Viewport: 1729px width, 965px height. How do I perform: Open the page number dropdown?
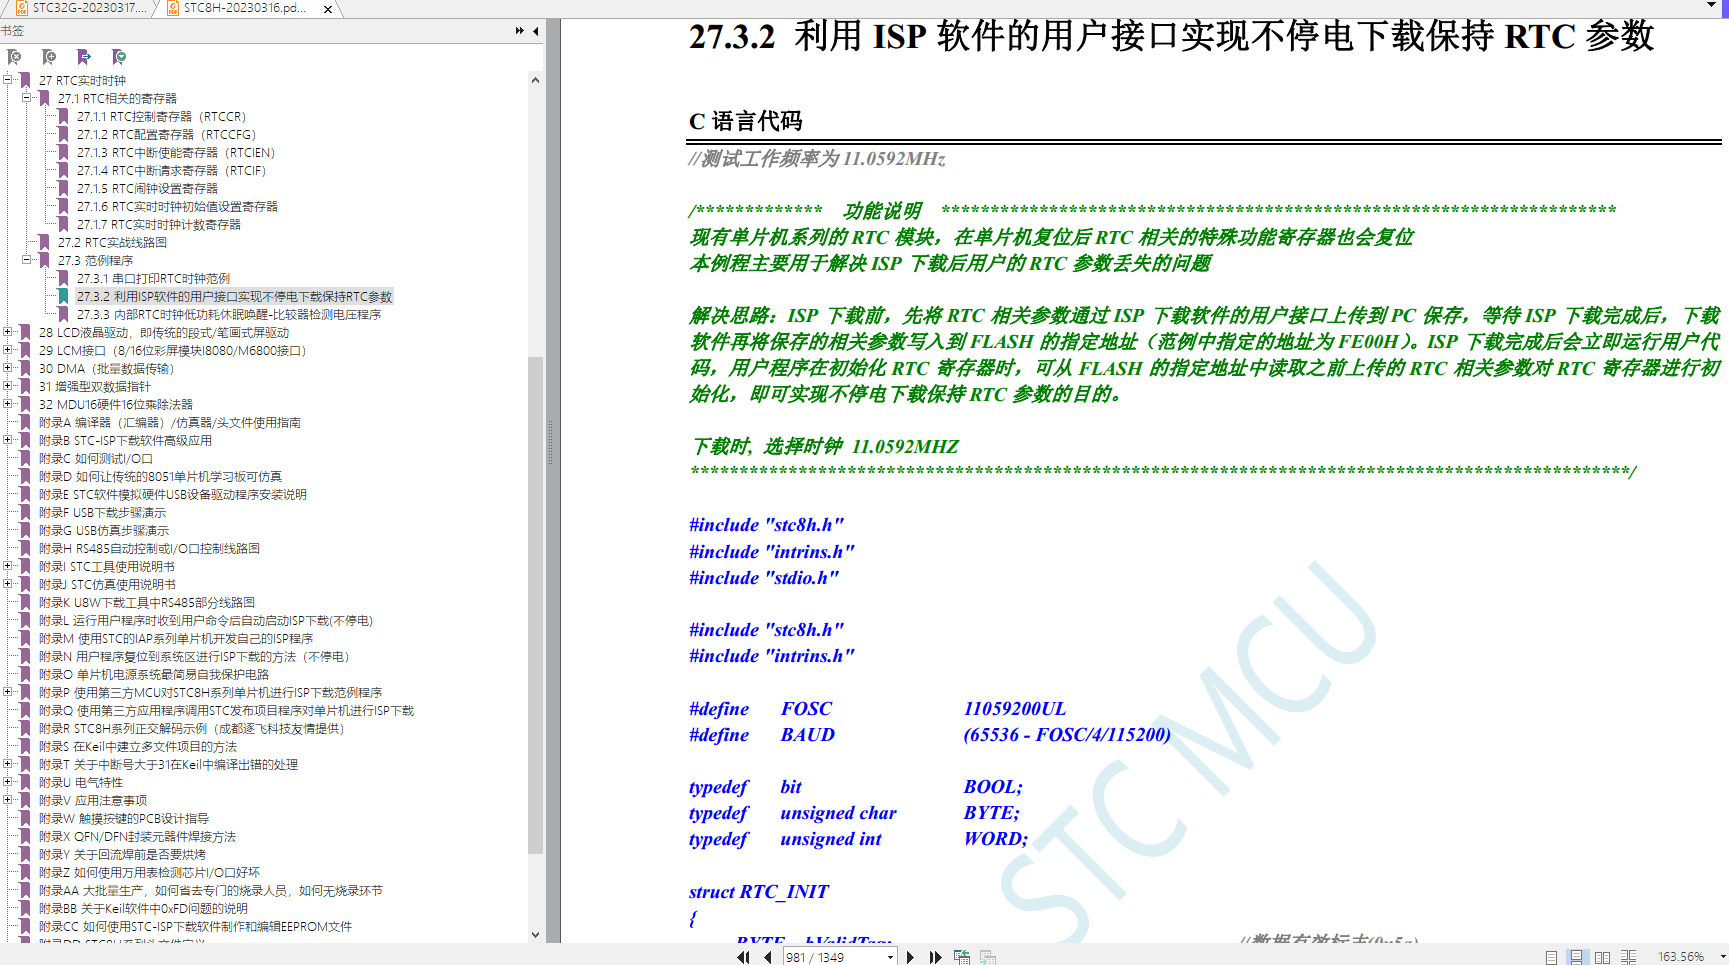tap(890, 957)
